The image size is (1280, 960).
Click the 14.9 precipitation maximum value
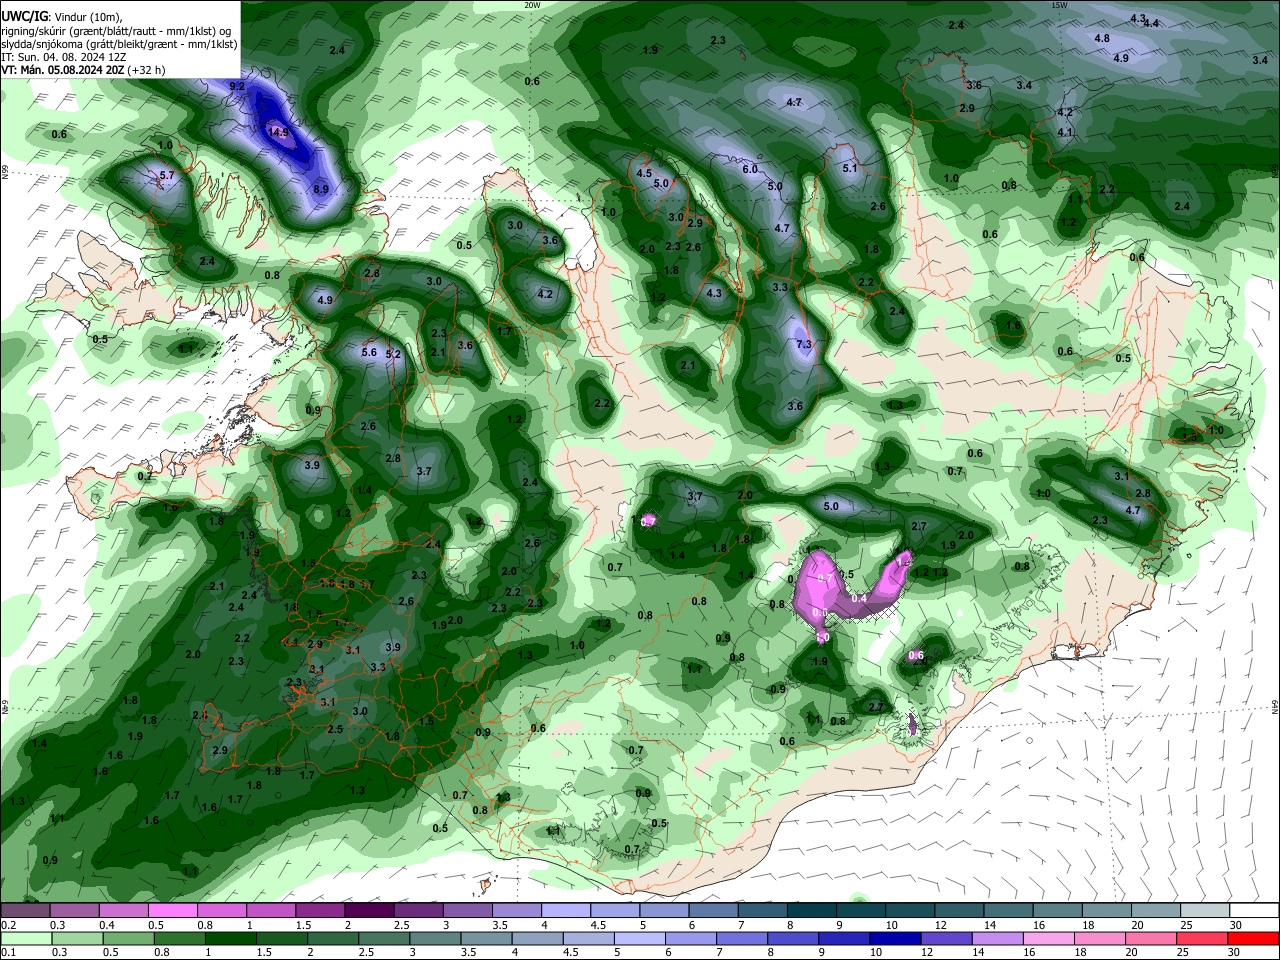click(x=278, y=132)
